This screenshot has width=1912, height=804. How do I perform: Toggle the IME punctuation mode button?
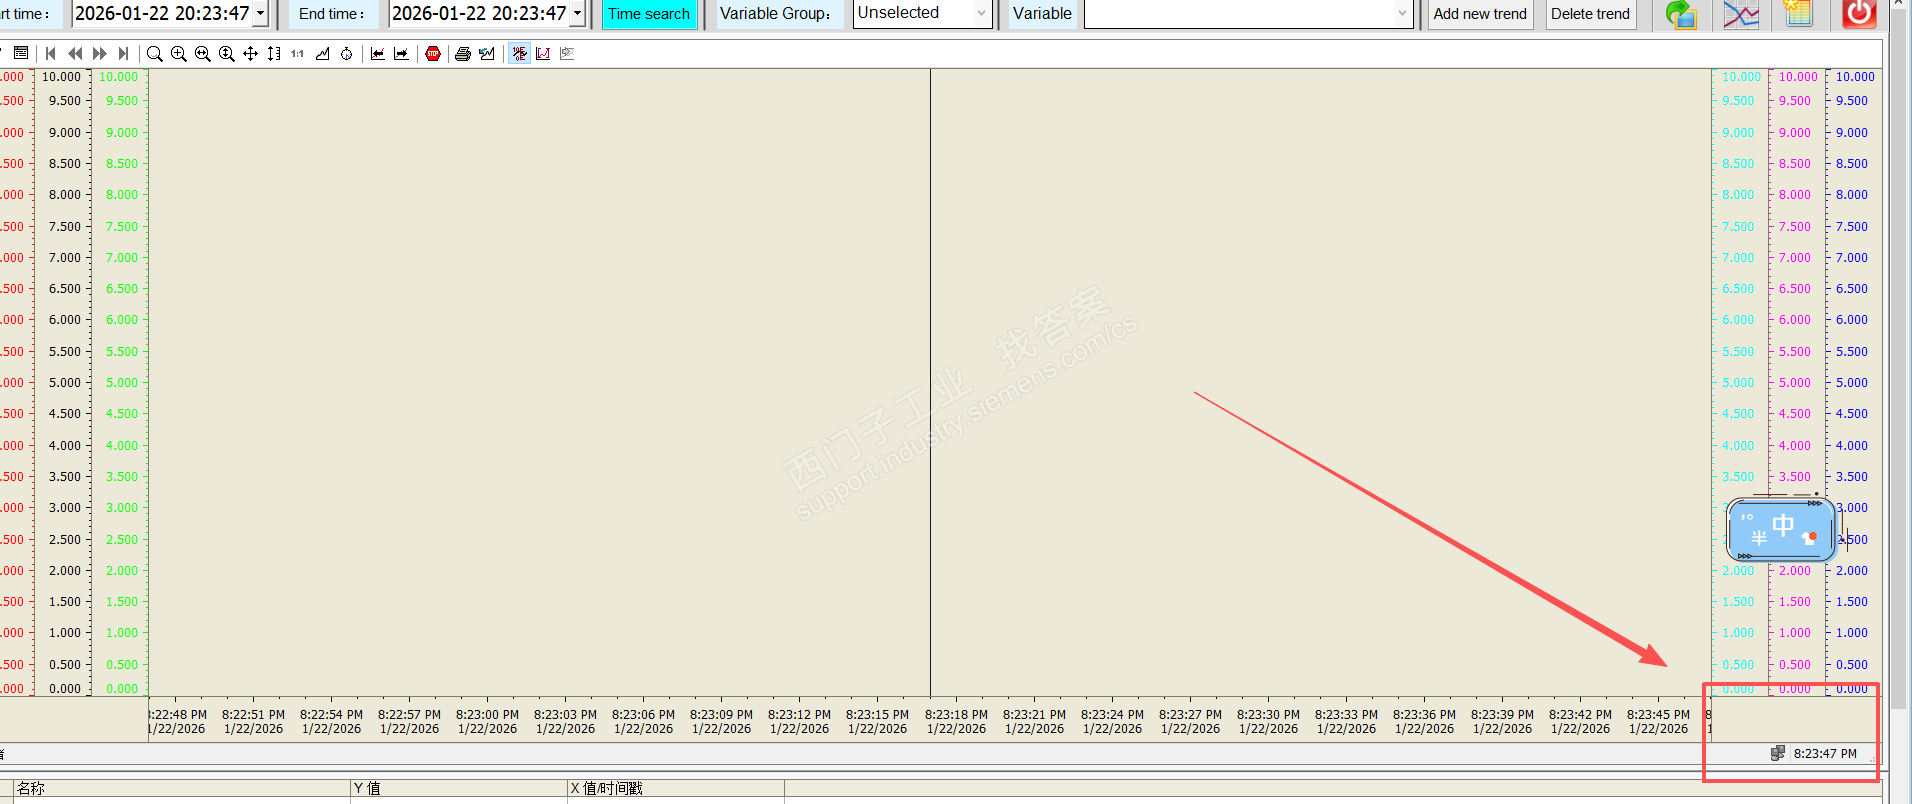(1747, 517)
